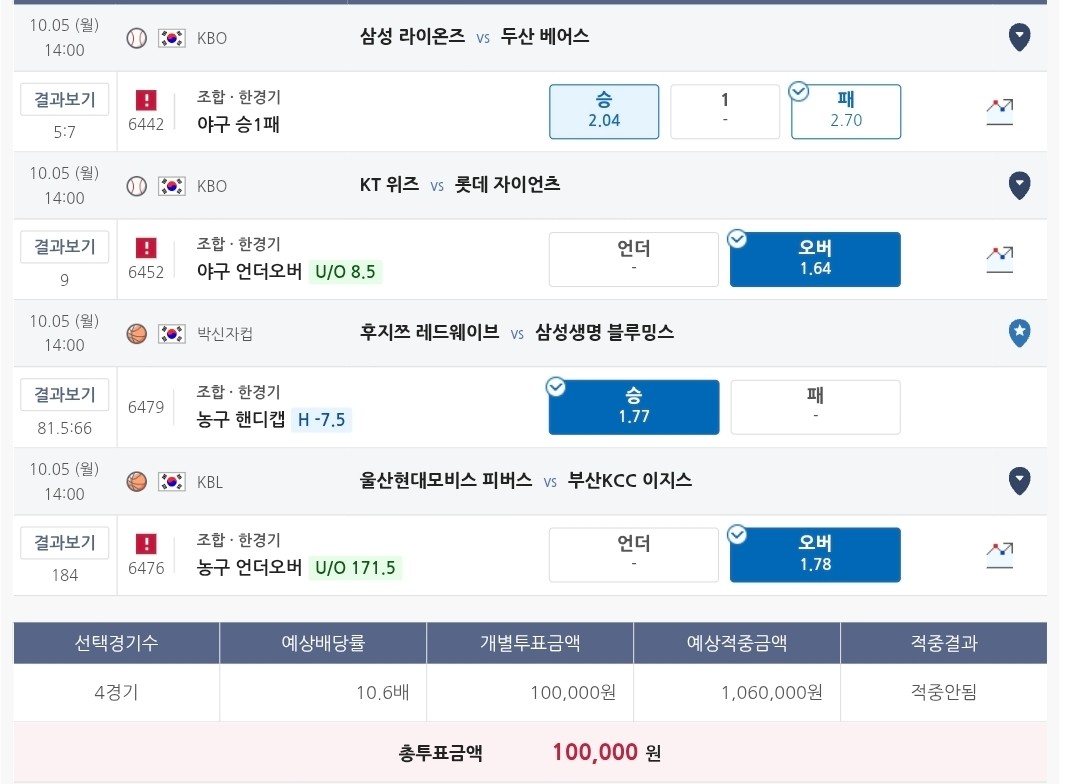Click 결과보기 button for score 5:7
Screen dimensions: 1080x784
[x=64, y=100]
